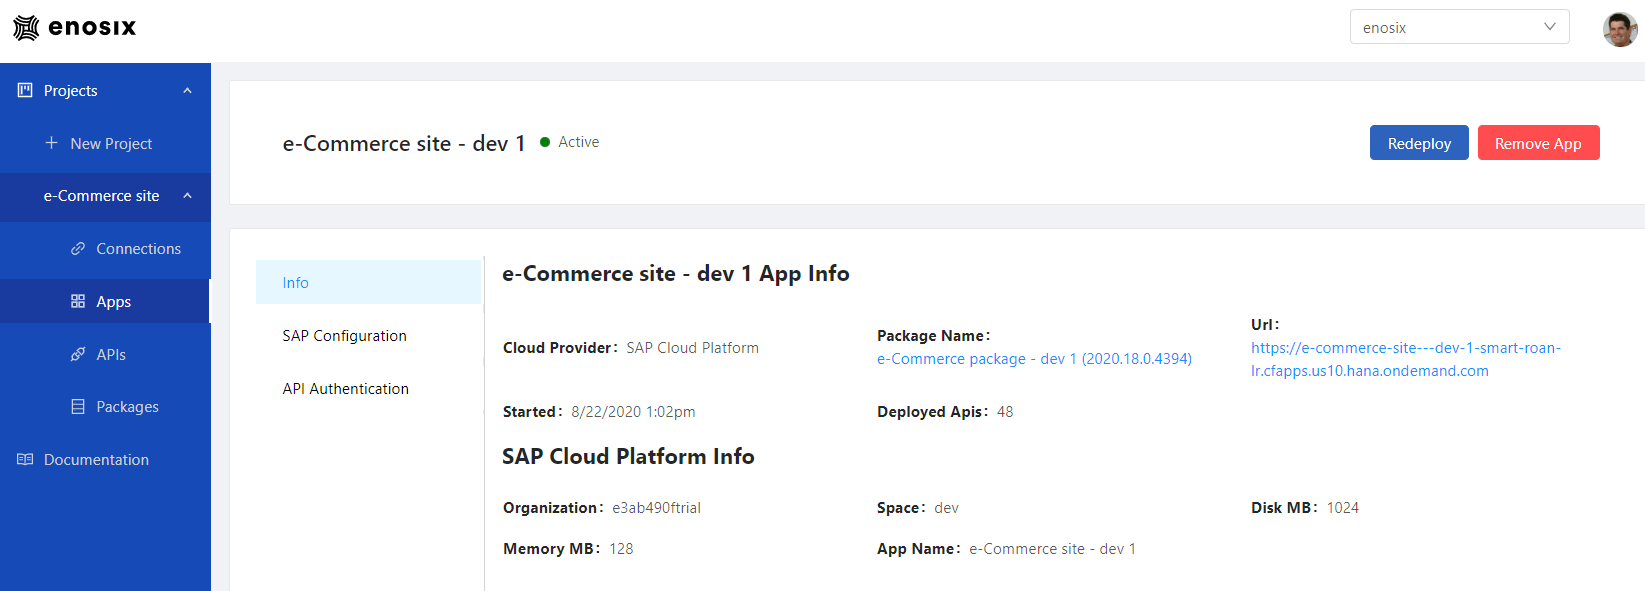
Task: Click the Memory MB value 128
Action: [x=621, y=549]
